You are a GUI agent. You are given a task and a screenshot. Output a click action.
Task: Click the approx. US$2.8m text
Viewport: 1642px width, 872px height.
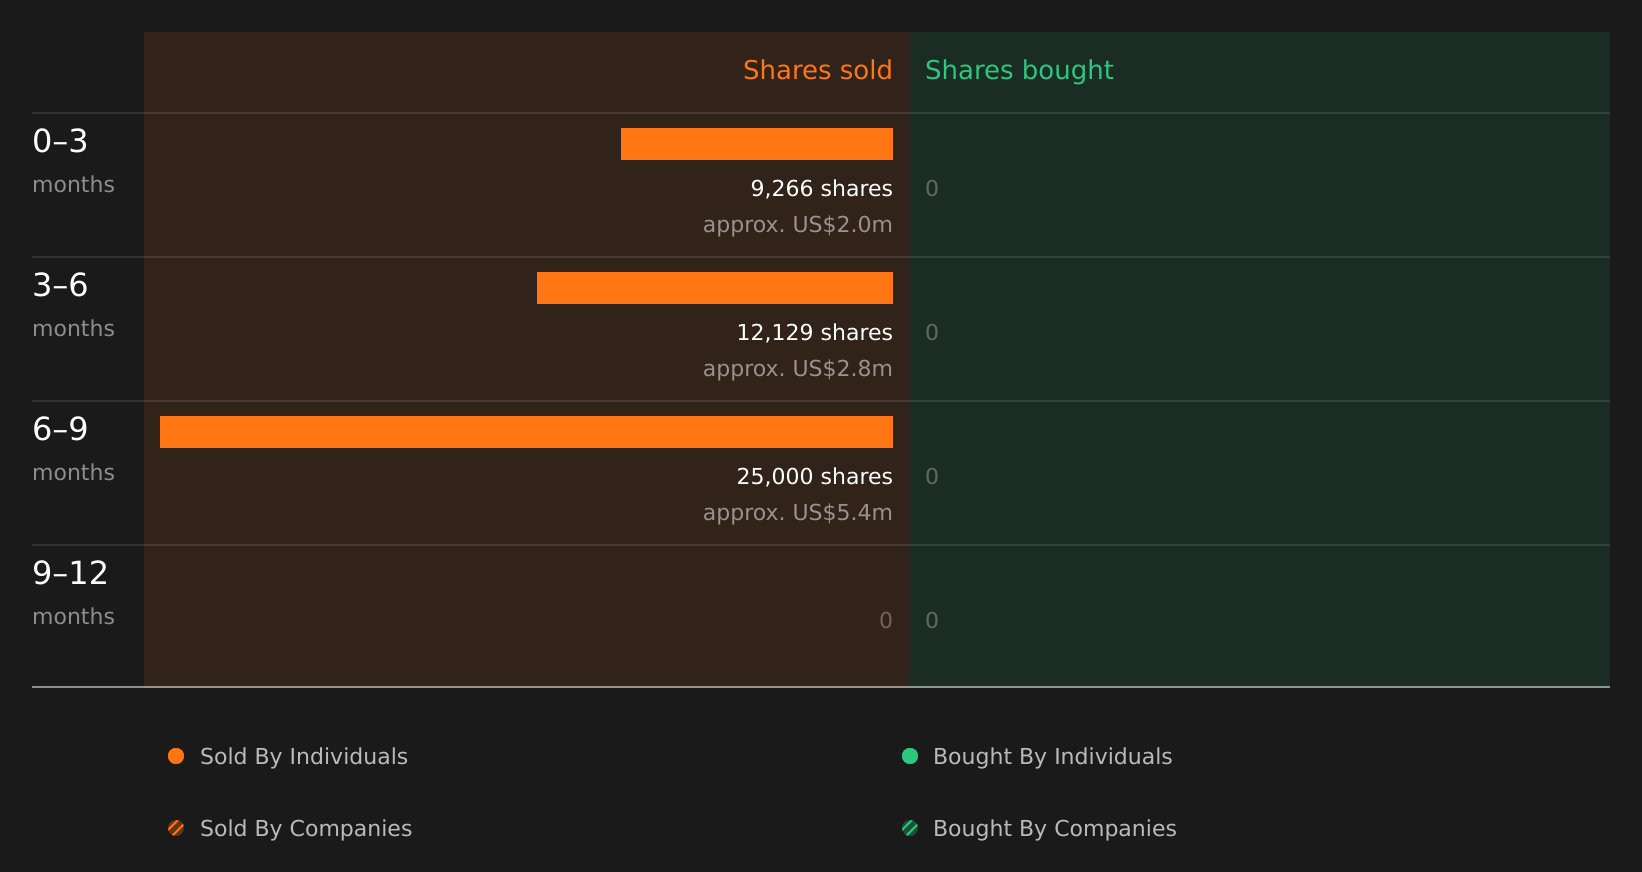click(x=798, y=369)
